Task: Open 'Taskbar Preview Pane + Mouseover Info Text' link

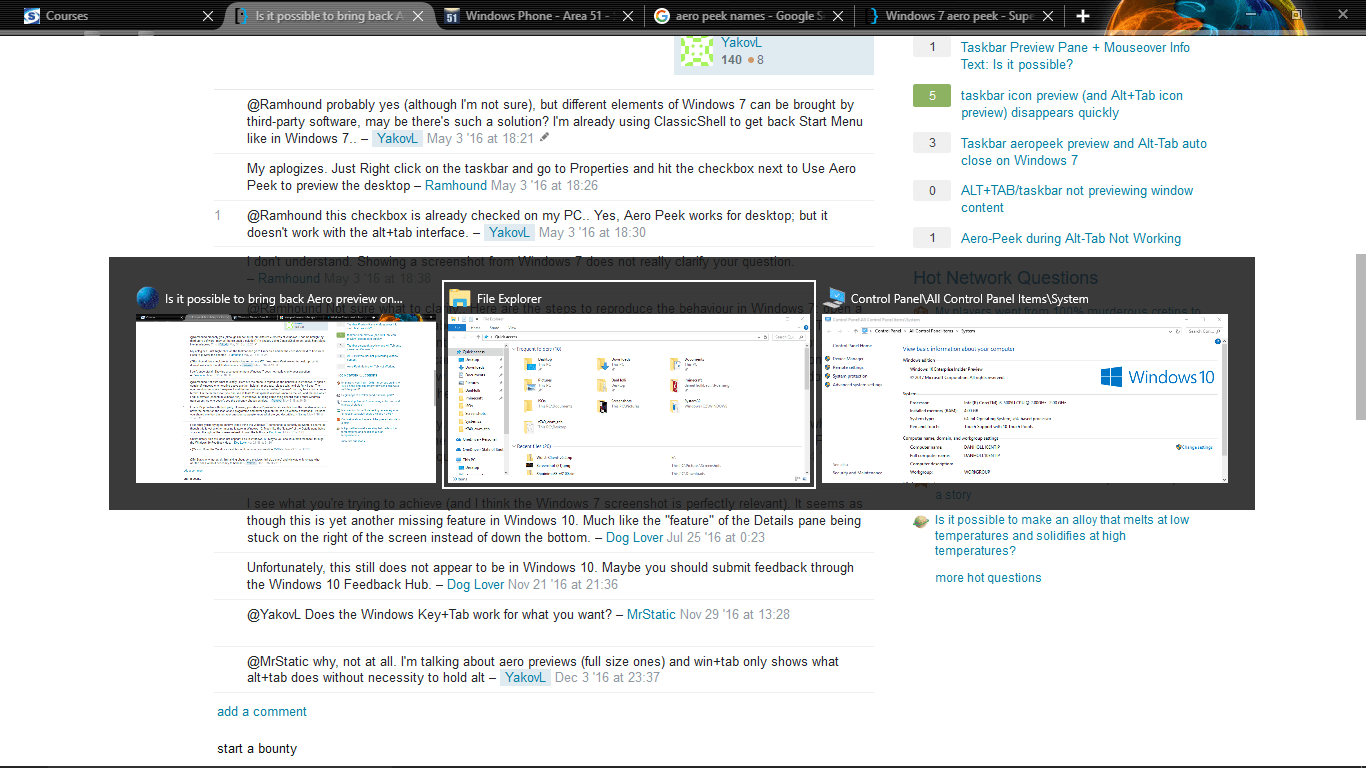Action: coord(1075,56)
